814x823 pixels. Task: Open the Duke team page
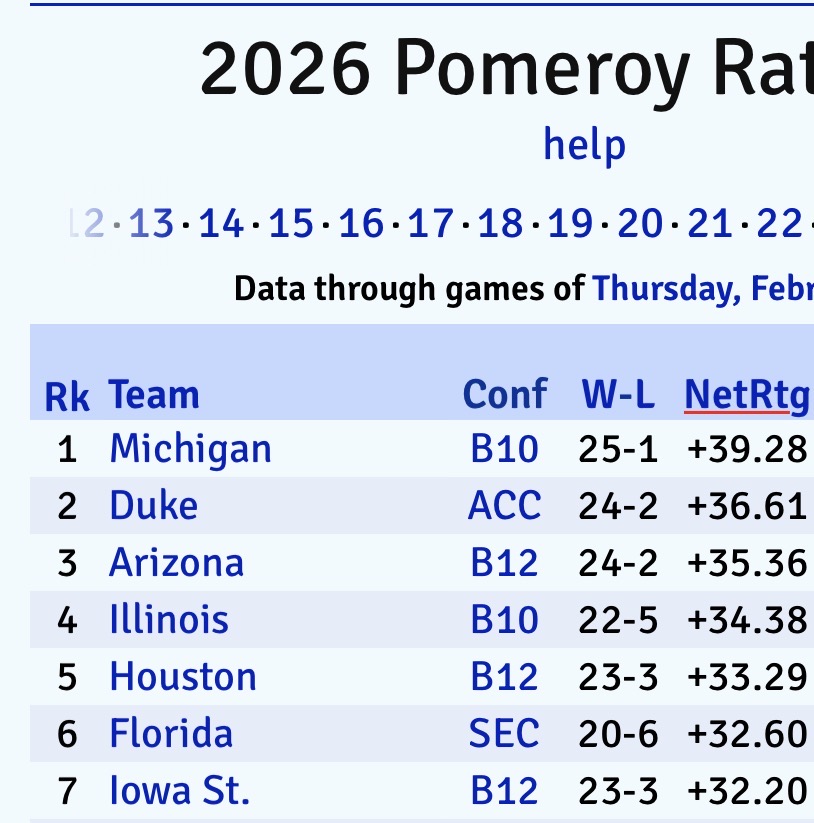click(x=153, y=505)
